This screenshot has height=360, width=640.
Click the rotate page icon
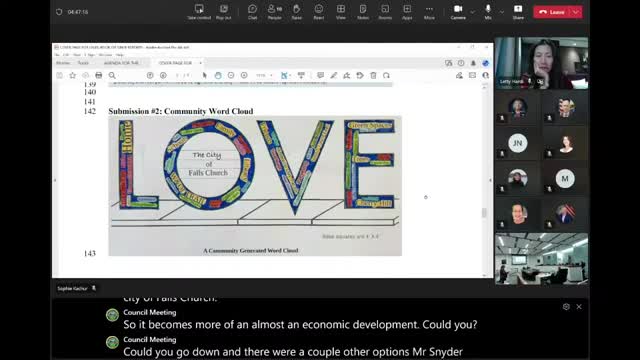coord(386,76)
